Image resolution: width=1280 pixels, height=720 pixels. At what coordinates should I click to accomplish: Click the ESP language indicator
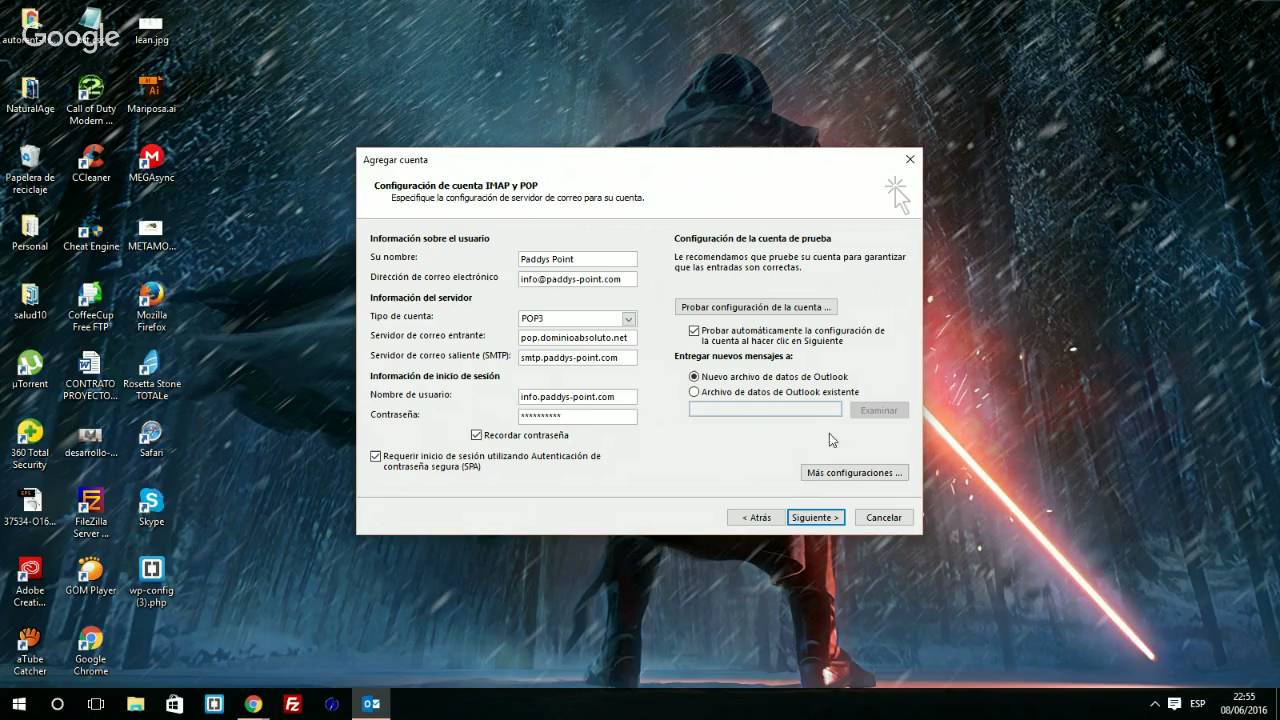click(1200, 704)
